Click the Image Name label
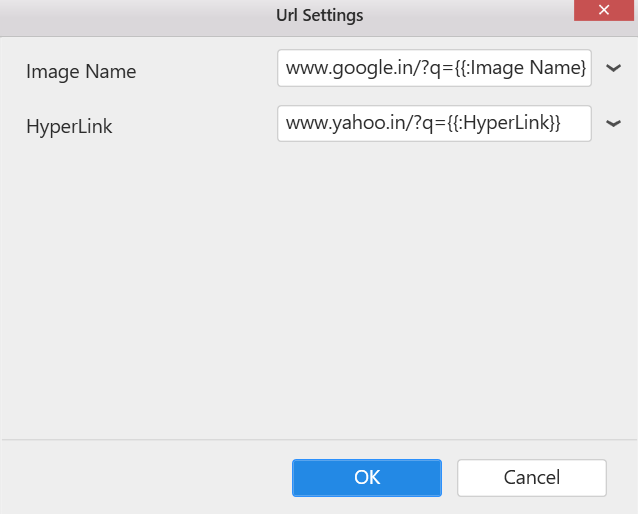Screen dimensions: 638x514 pos(81,72)
